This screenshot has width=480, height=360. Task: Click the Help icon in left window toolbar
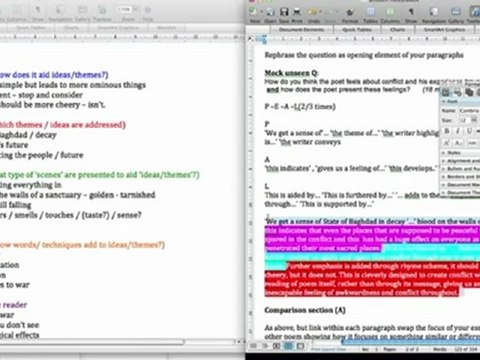148,10
